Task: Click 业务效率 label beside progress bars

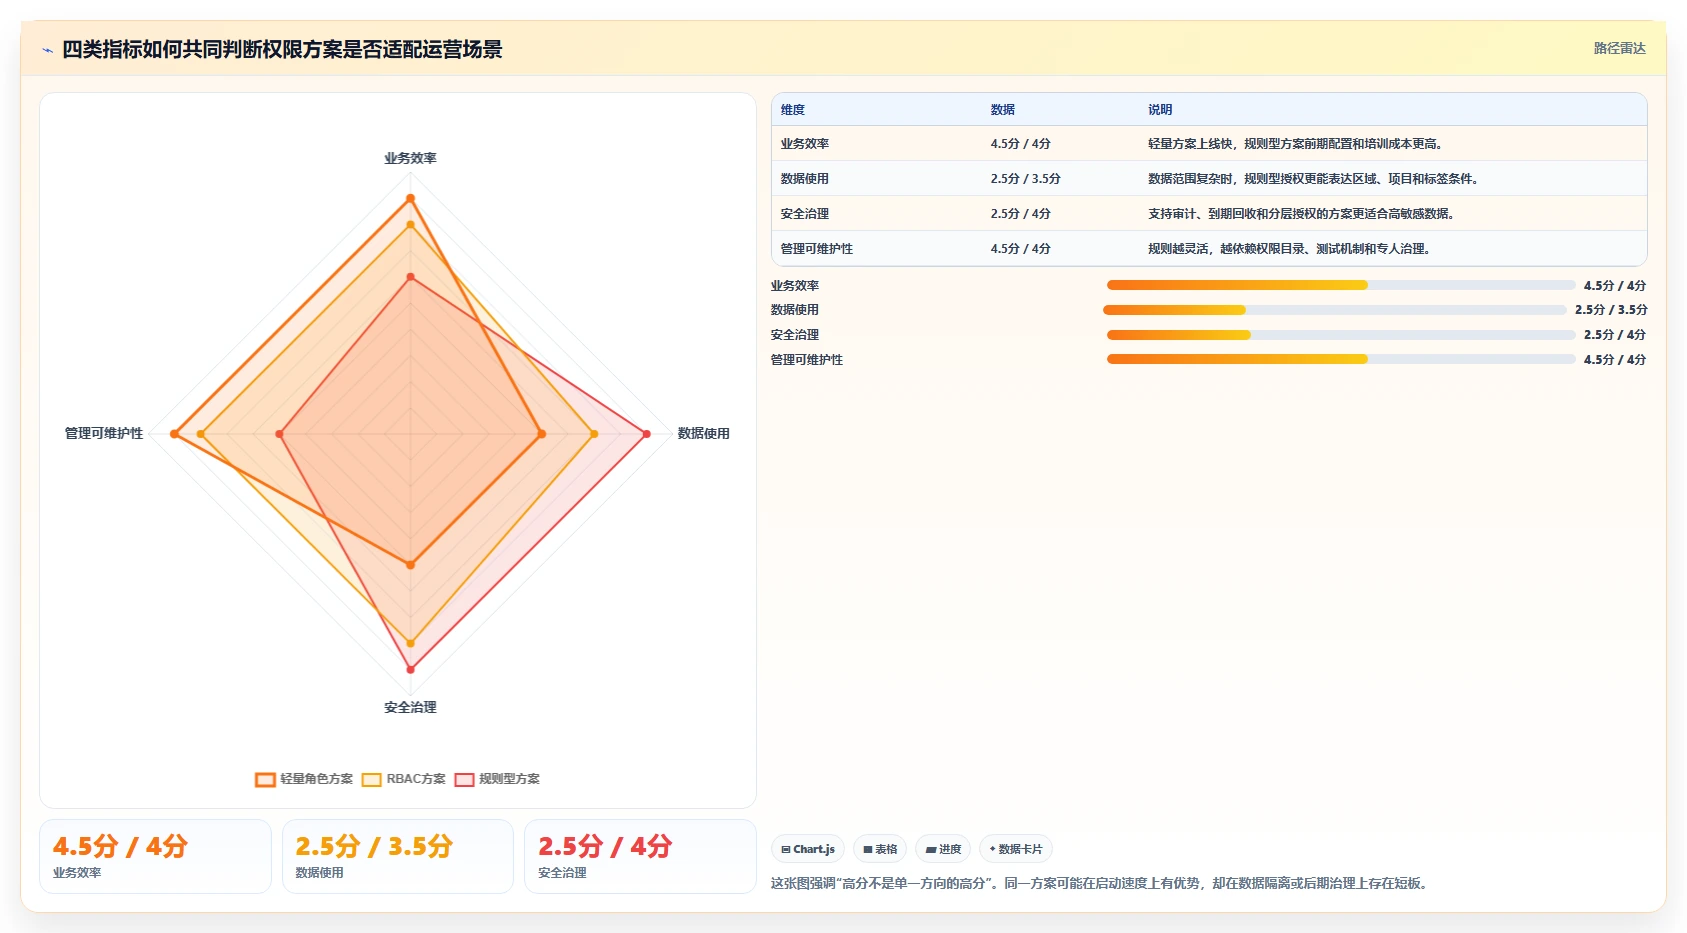Action: point(795,286)
